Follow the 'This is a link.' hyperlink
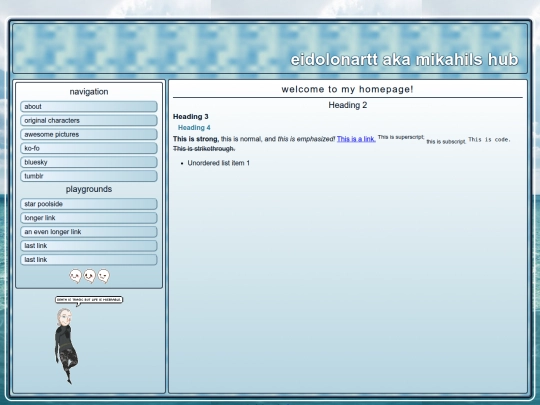Image resolution: width=540 pixels, height=405 pixels. pos(356,139)
